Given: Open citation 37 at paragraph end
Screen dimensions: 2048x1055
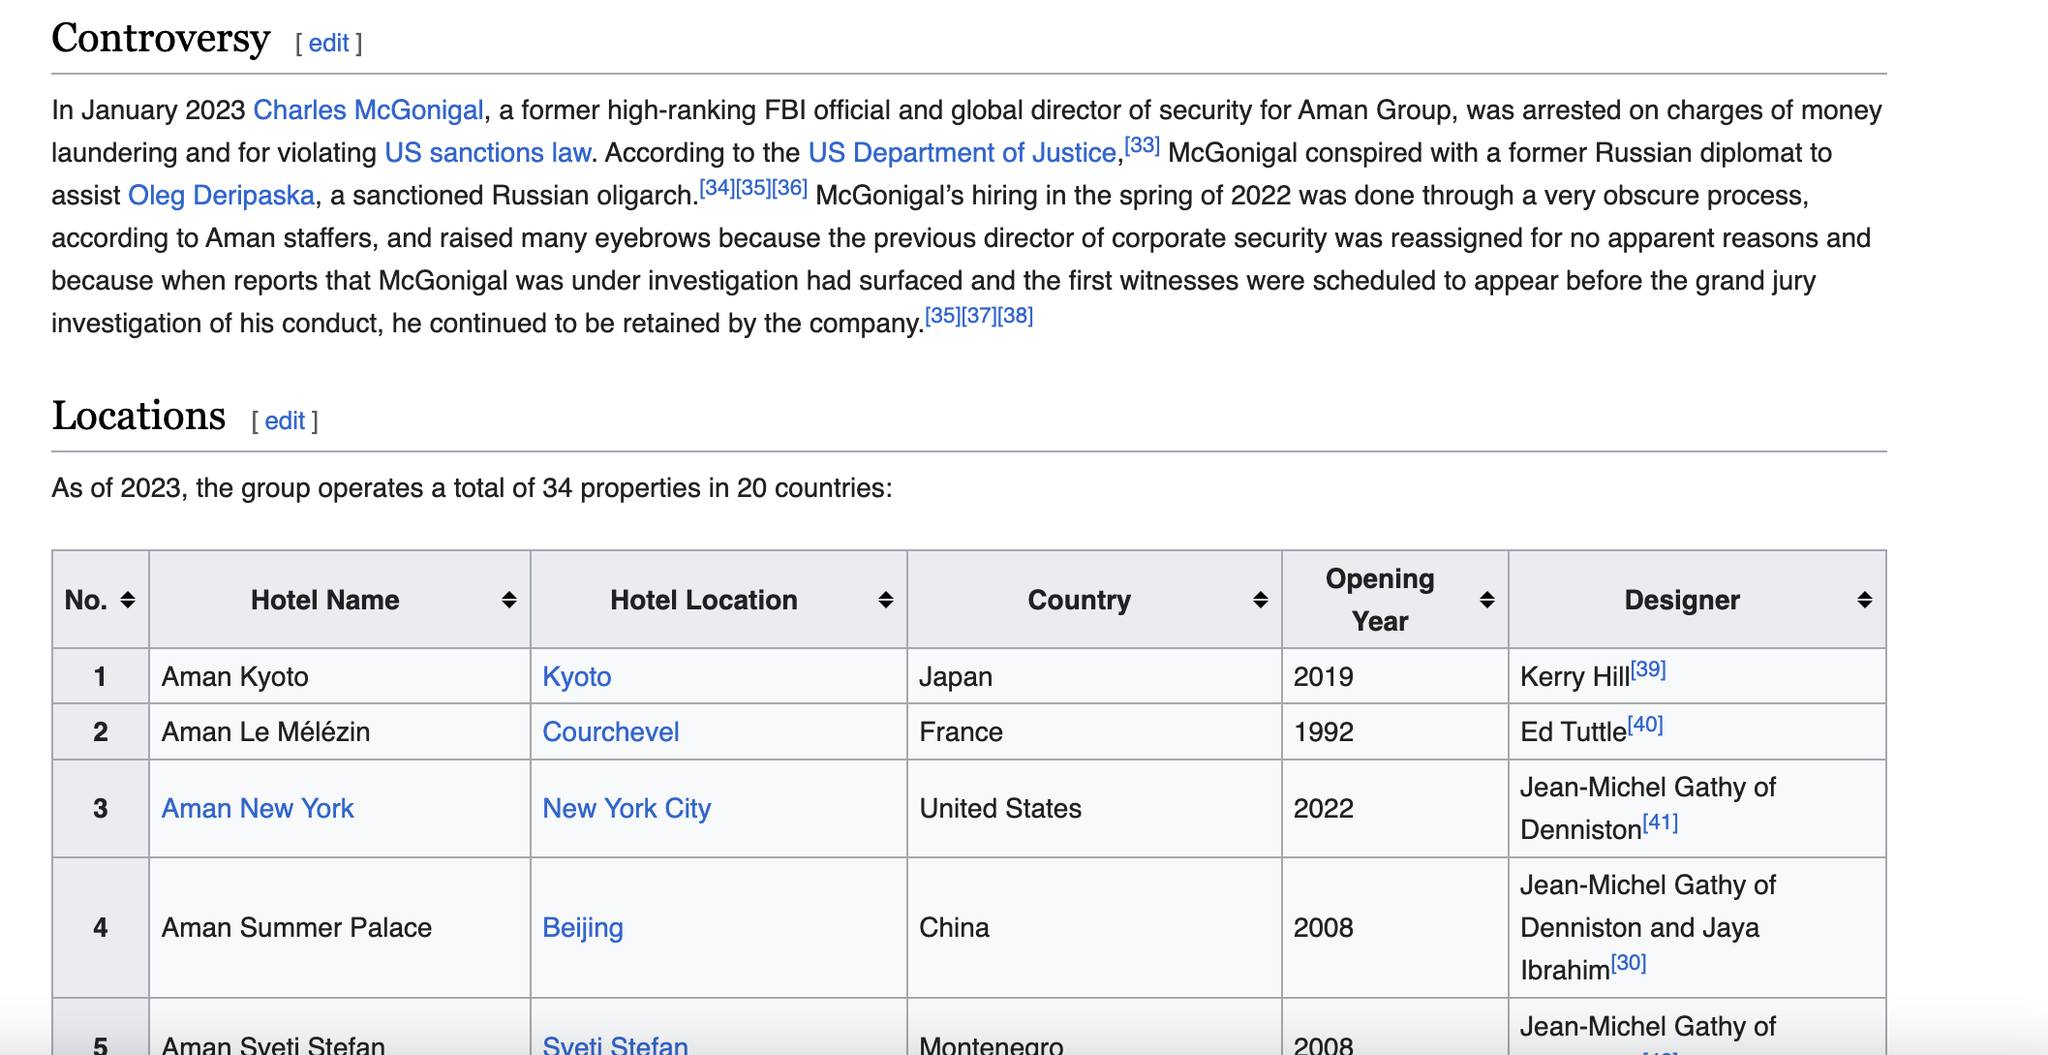Looking at the screenshot, I should click(979, 316).
